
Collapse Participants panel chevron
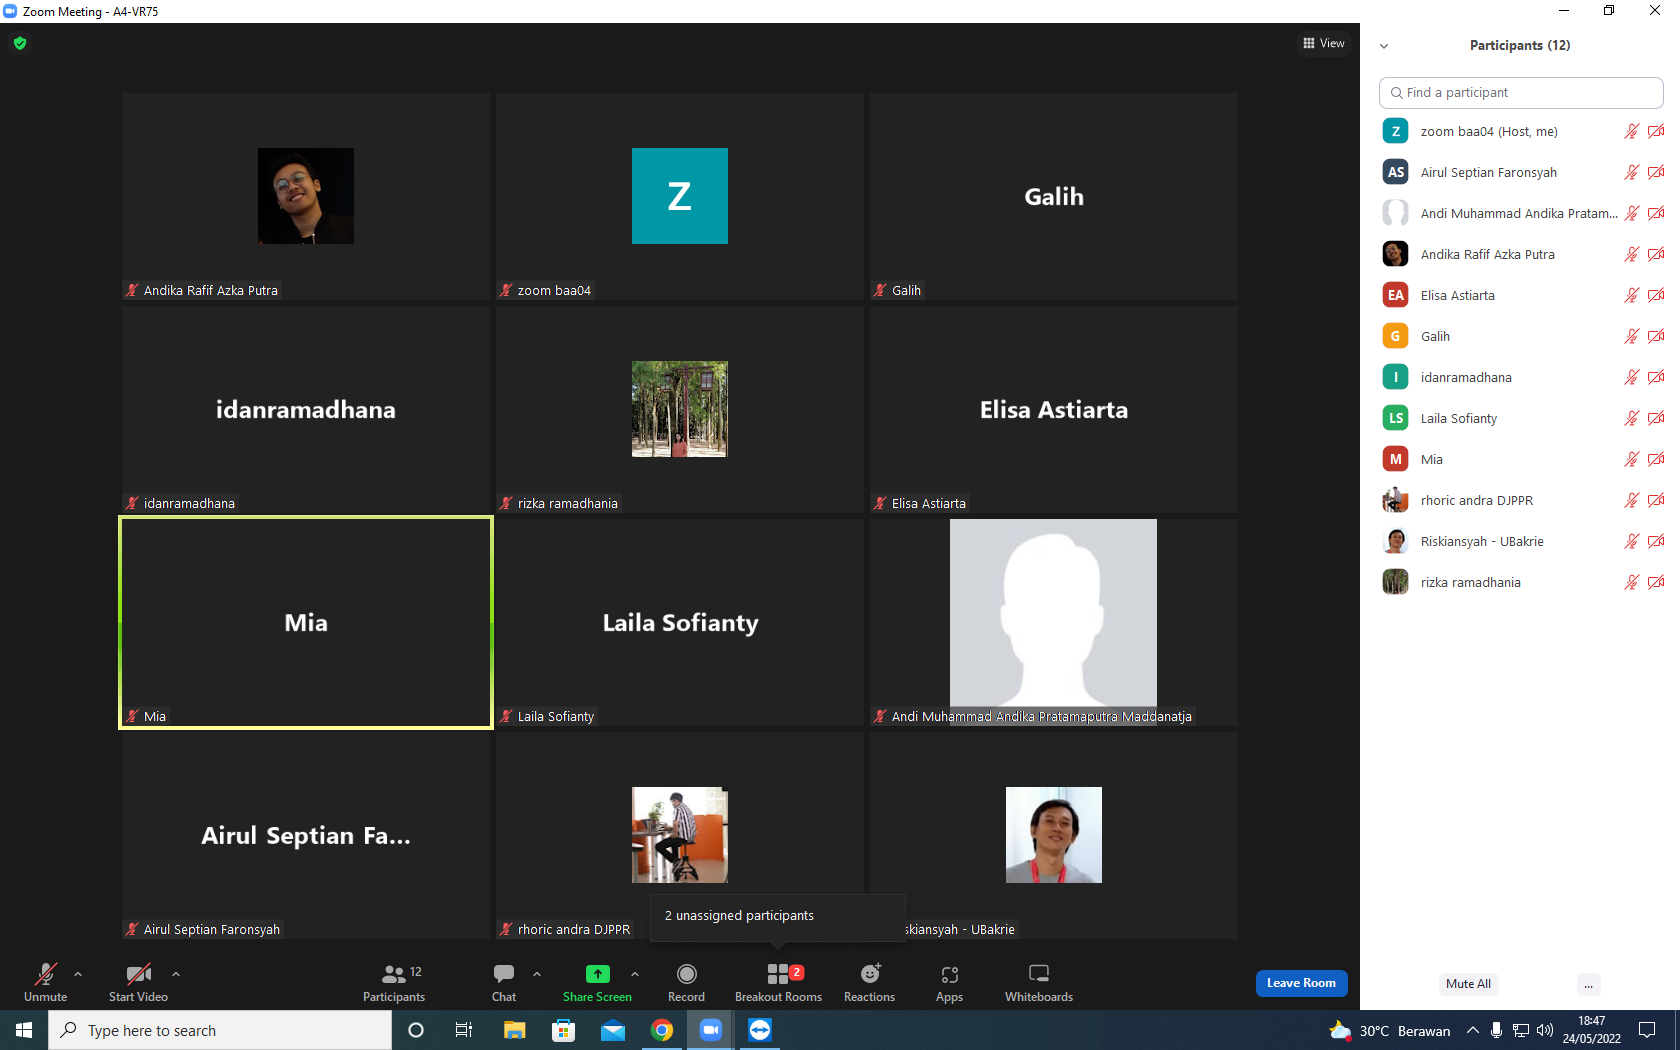click(x=1384, y=46)
